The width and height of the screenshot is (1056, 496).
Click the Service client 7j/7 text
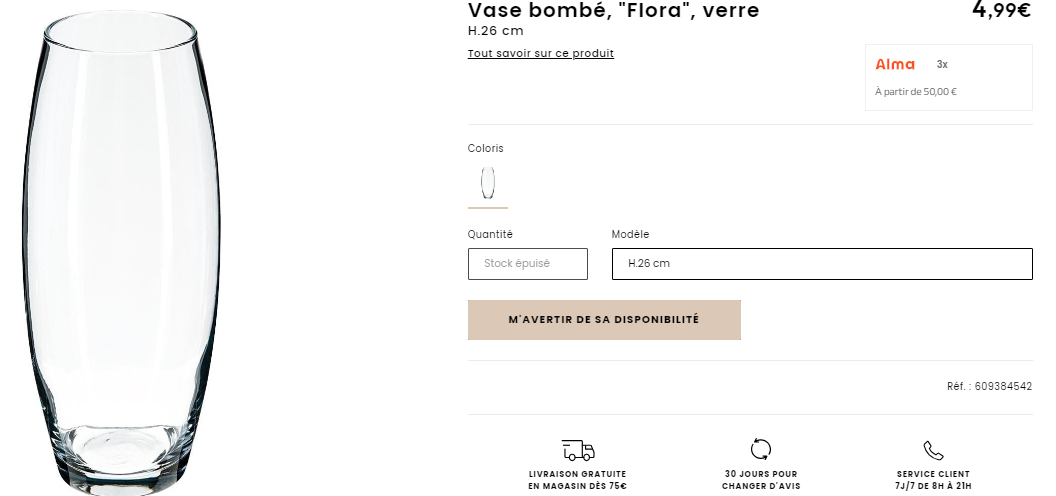(x=933, y=480)
